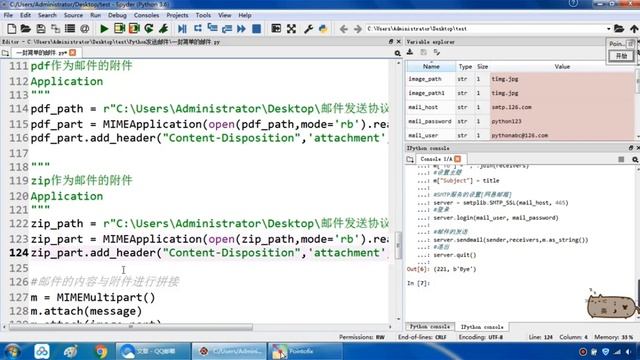Screen dimensions: 640x360
Task: Step return debug icon
Action: coord(227,29)
